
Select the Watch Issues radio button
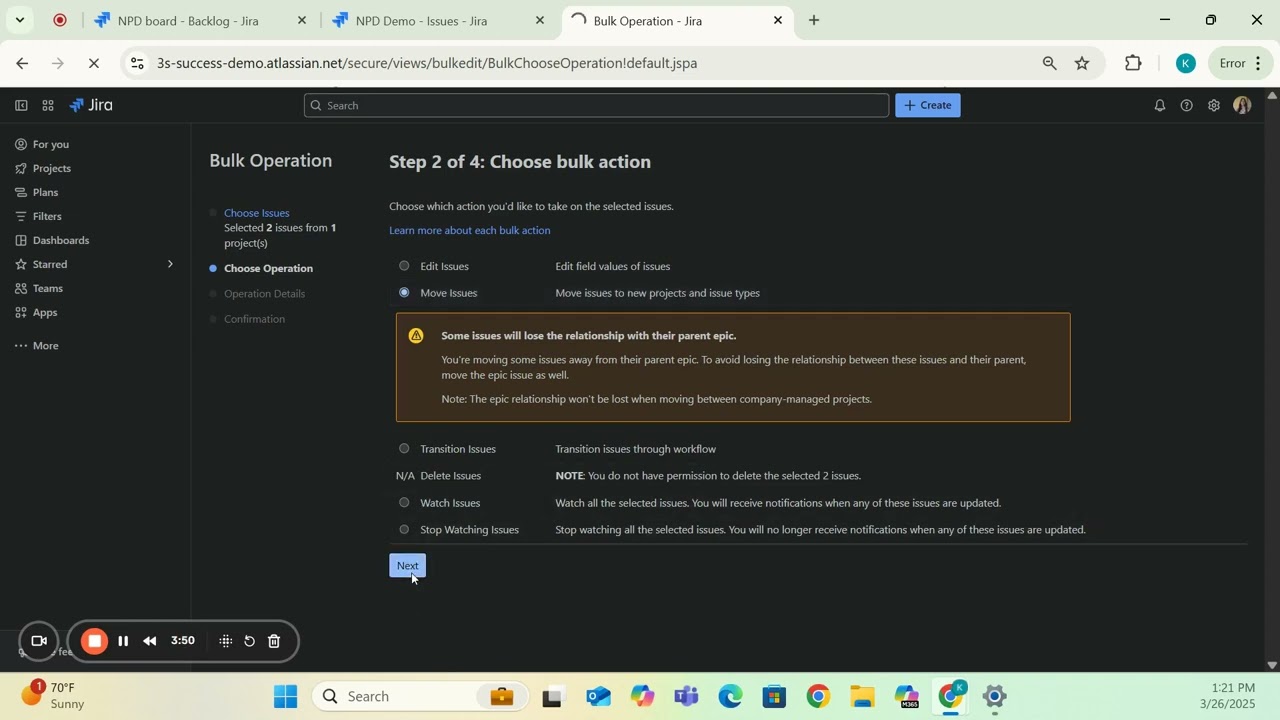404,503
